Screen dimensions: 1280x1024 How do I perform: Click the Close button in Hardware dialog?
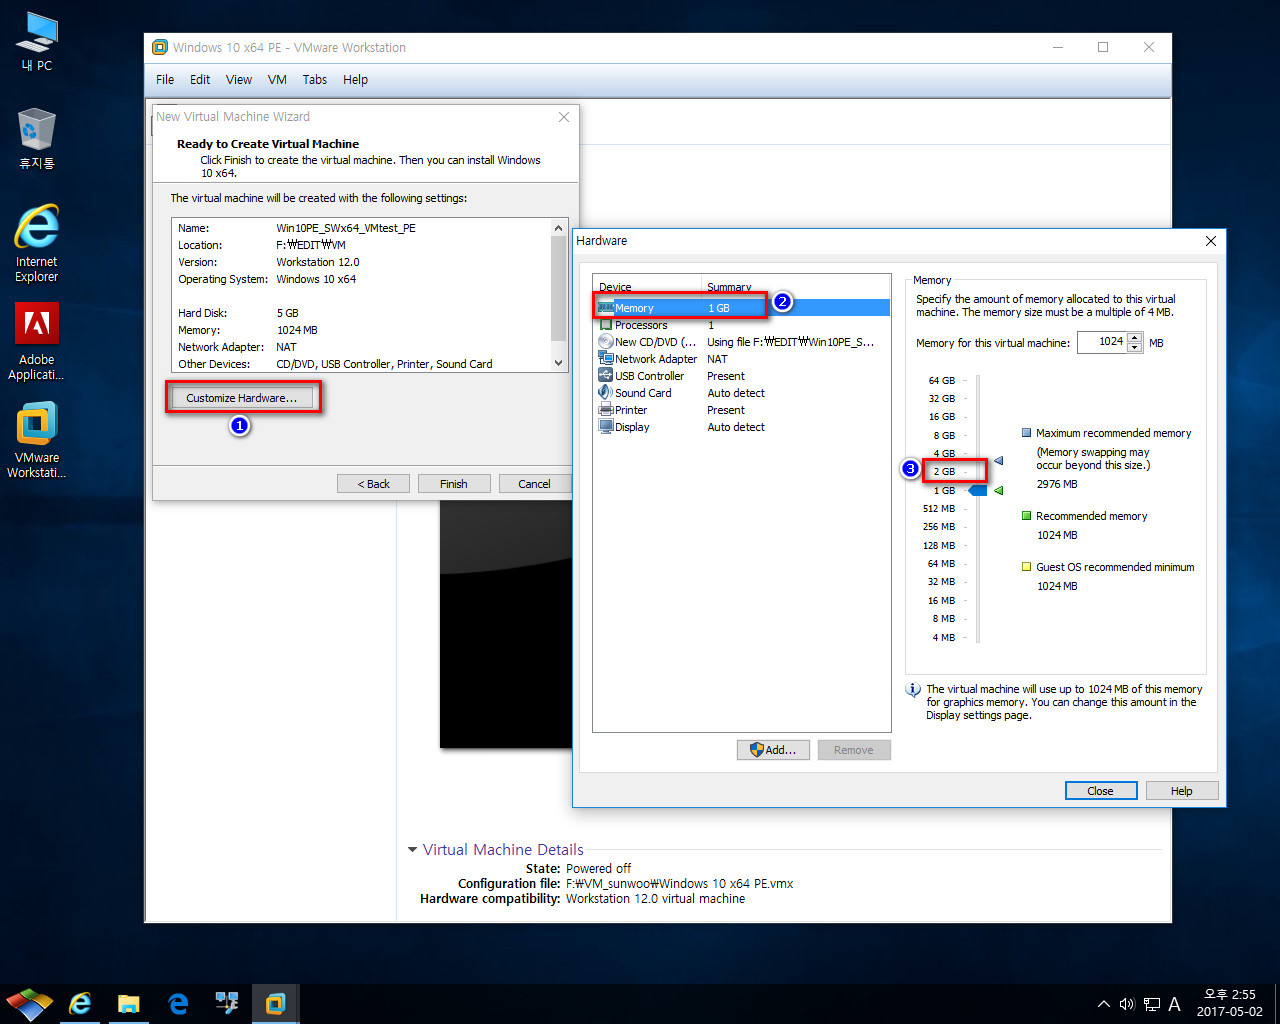[x=1101, y=791]
